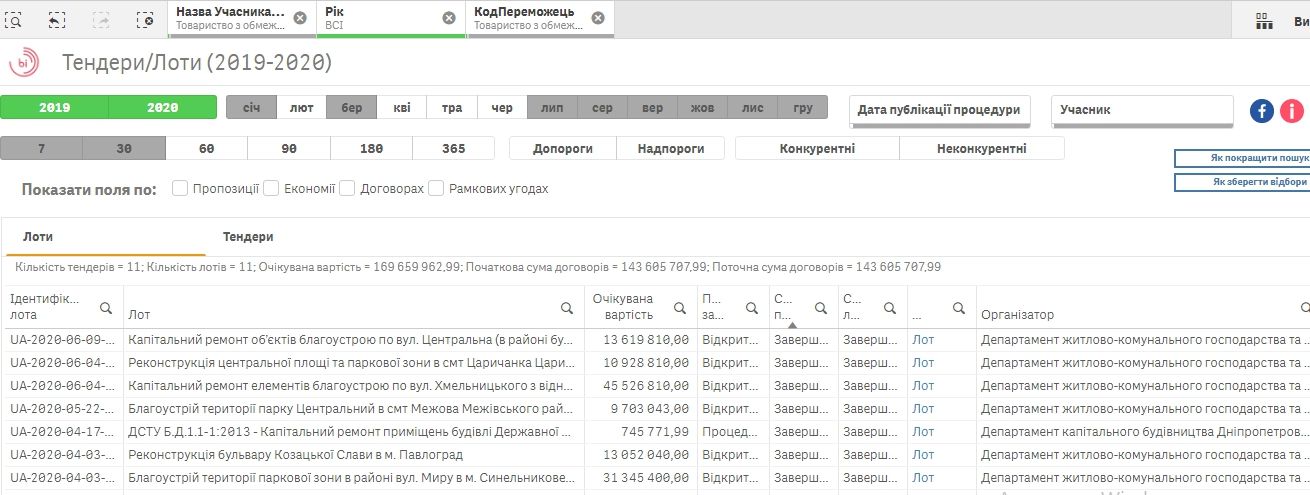Choose the 180 days period
Screen dimensions: 1310x495
[371, 149]
